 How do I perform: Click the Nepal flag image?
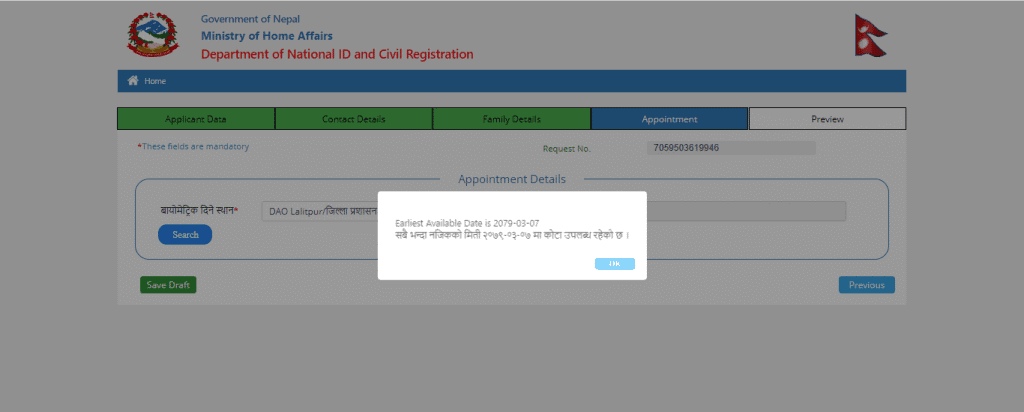pyautogui.click(x=871, y=35)
